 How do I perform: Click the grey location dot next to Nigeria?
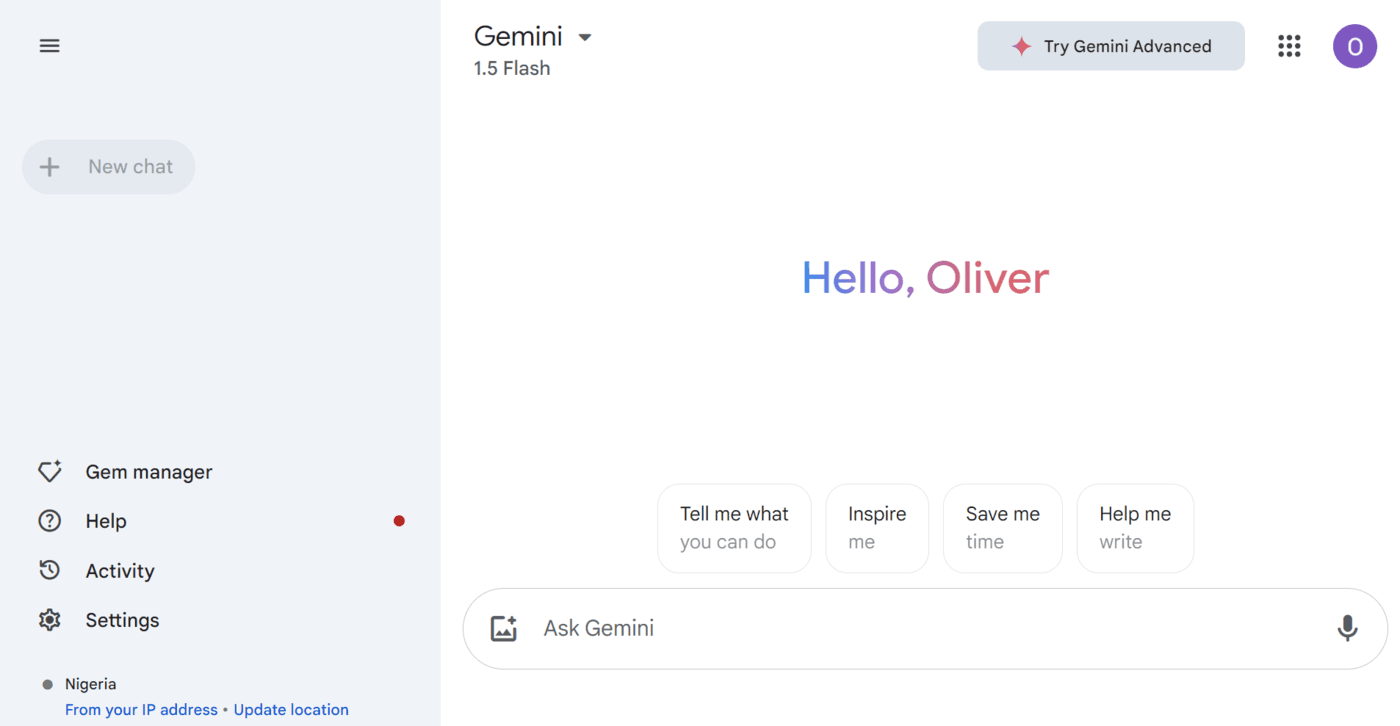tap(47, 685)
